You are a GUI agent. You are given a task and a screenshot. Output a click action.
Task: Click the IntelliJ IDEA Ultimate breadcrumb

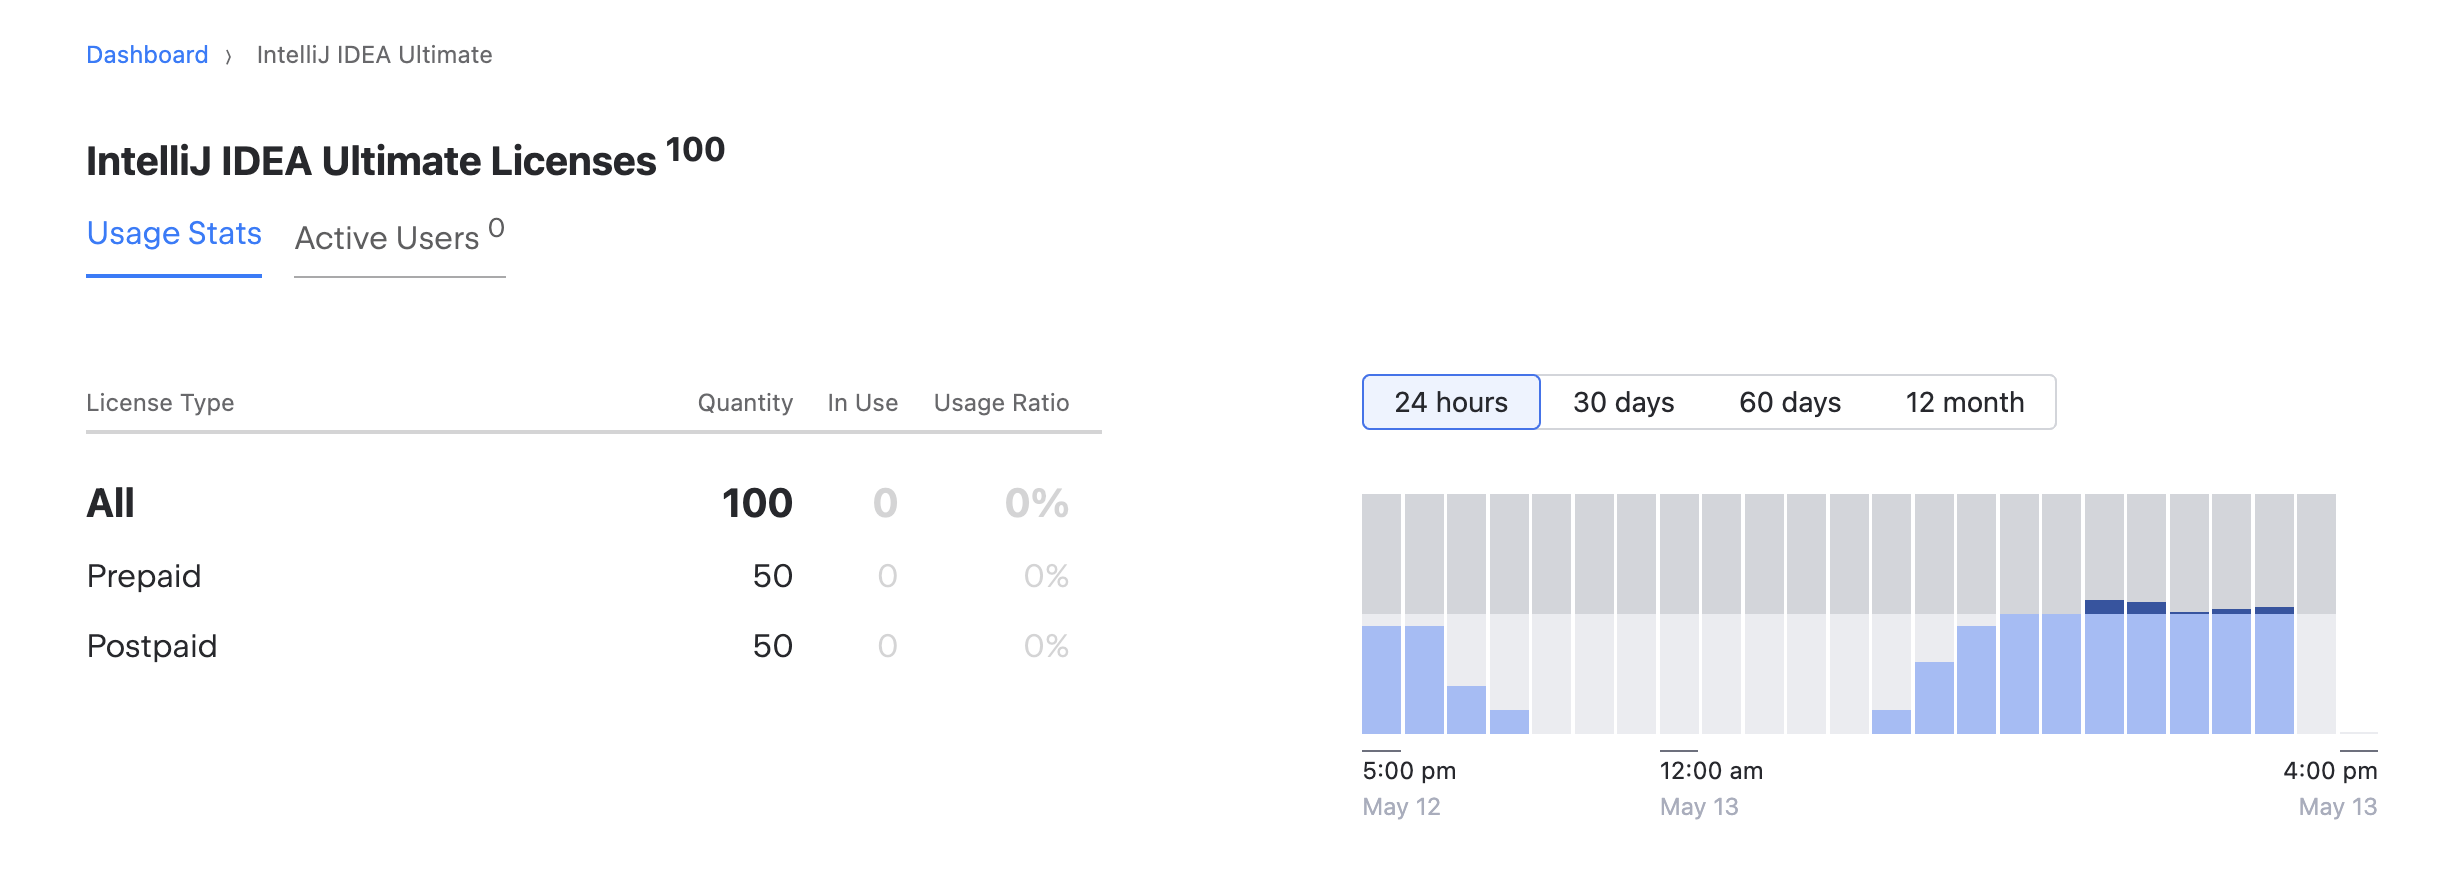[375, 54]
